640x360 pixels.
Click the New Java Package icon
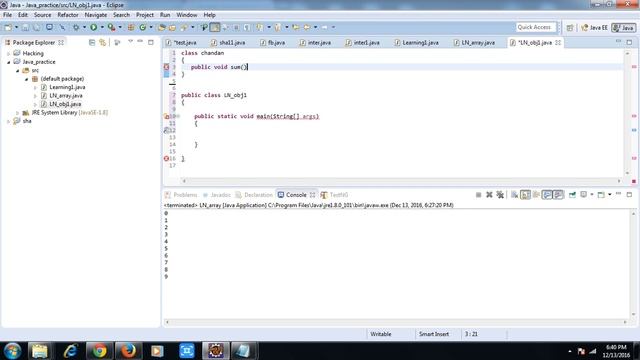(x=131, y=27)
